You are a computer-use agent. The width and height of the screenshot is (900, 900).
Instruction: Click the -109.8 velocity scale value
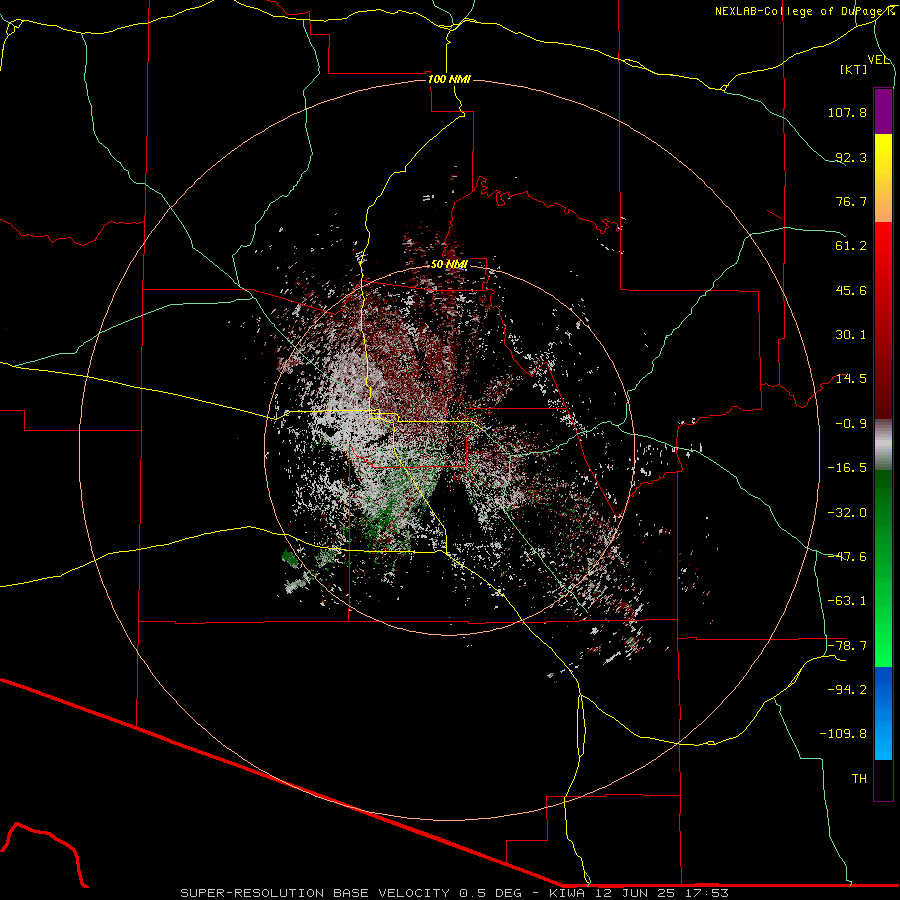point(843,734)
